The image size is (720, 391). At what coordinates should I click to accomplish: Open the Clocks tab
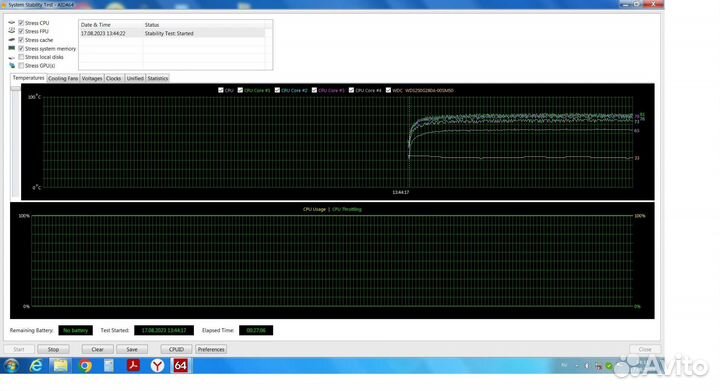(x=113, y=78)
